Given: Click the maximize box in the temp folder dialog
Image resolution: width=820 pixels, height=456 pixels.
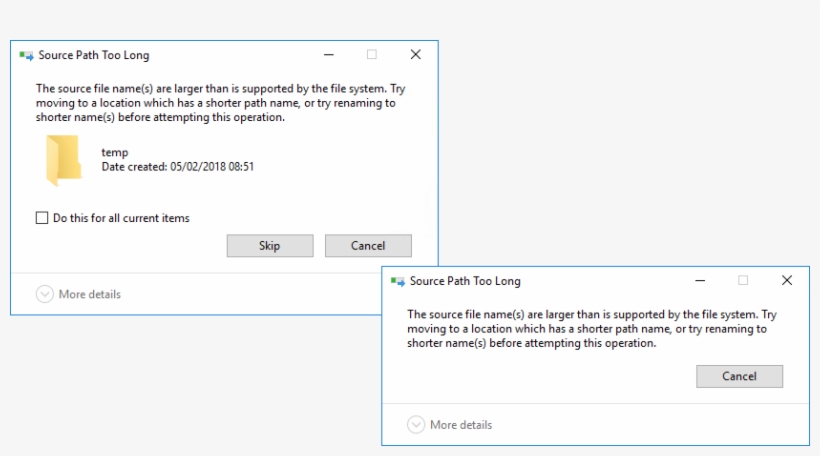Looking at the screenshot, I should coord(372,55).
